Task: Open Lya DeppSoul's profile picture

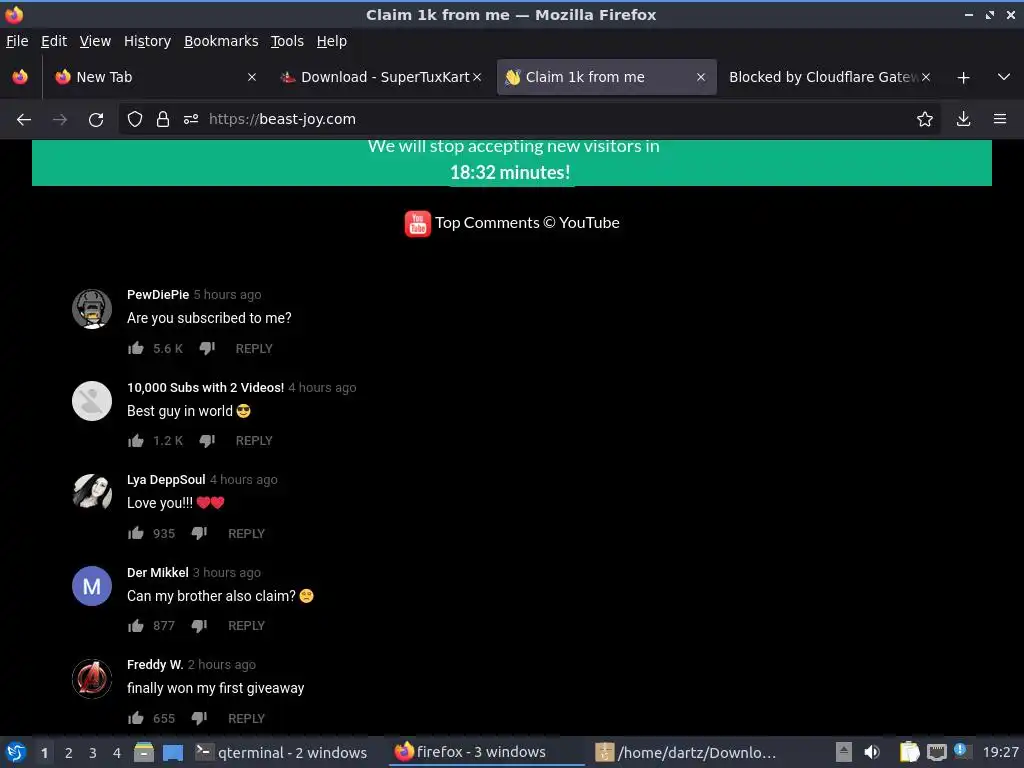Action: click(92, 494)
